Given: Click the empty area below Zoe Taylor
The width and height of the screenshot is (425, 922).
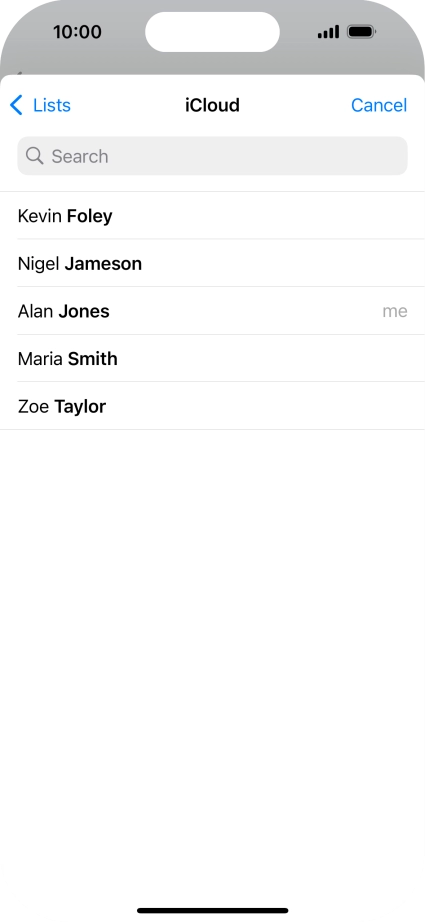Looking at the screenshot, I should (x=212, y=664).
